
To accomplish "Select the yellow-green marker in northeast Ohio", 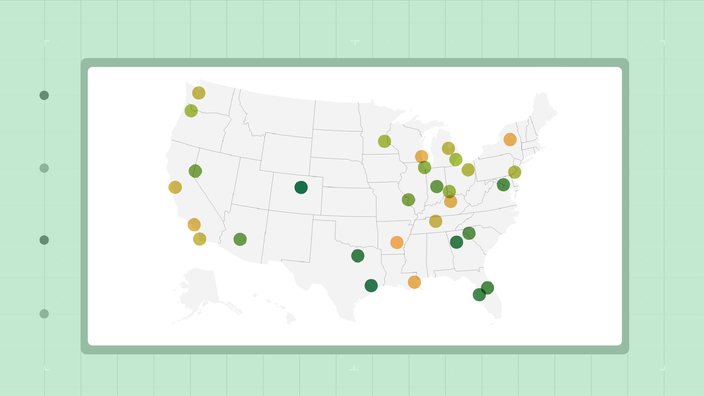I will (468, 170).
